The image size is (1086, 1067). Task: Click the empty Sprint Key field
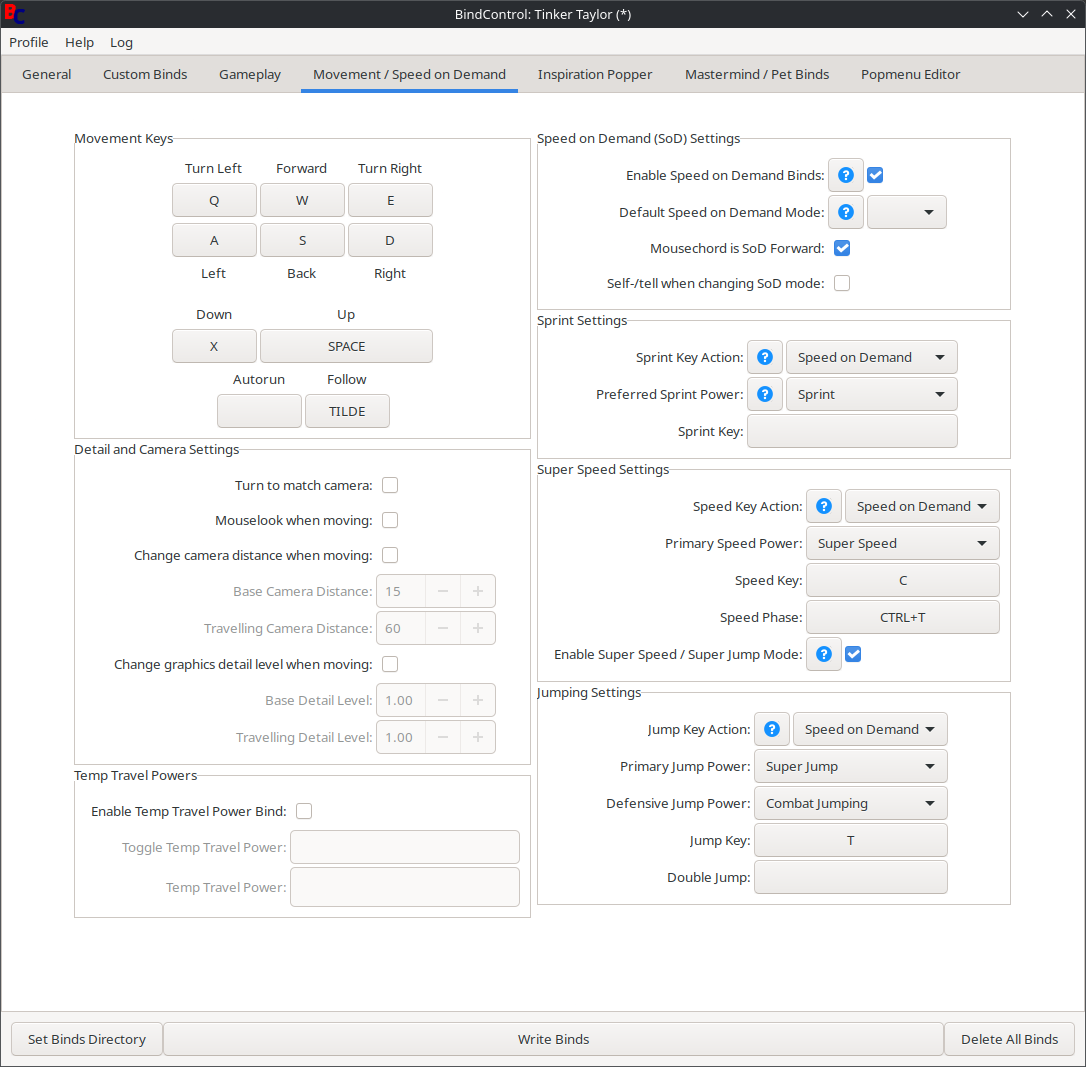(852, 431)
